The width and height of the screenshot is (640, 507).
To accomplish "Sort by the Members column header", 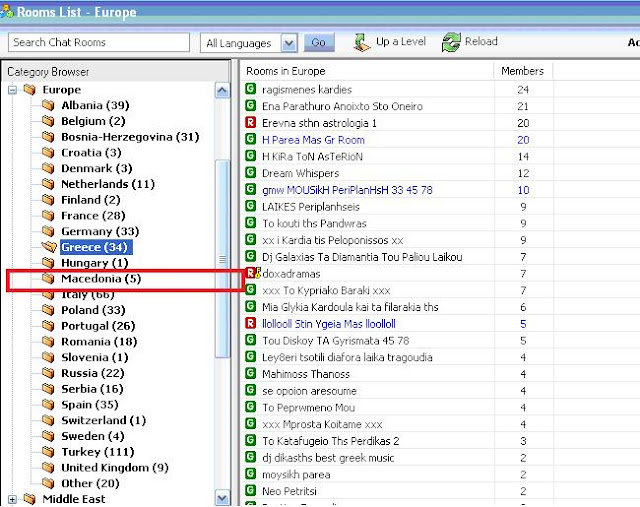I will pos(523,71).
